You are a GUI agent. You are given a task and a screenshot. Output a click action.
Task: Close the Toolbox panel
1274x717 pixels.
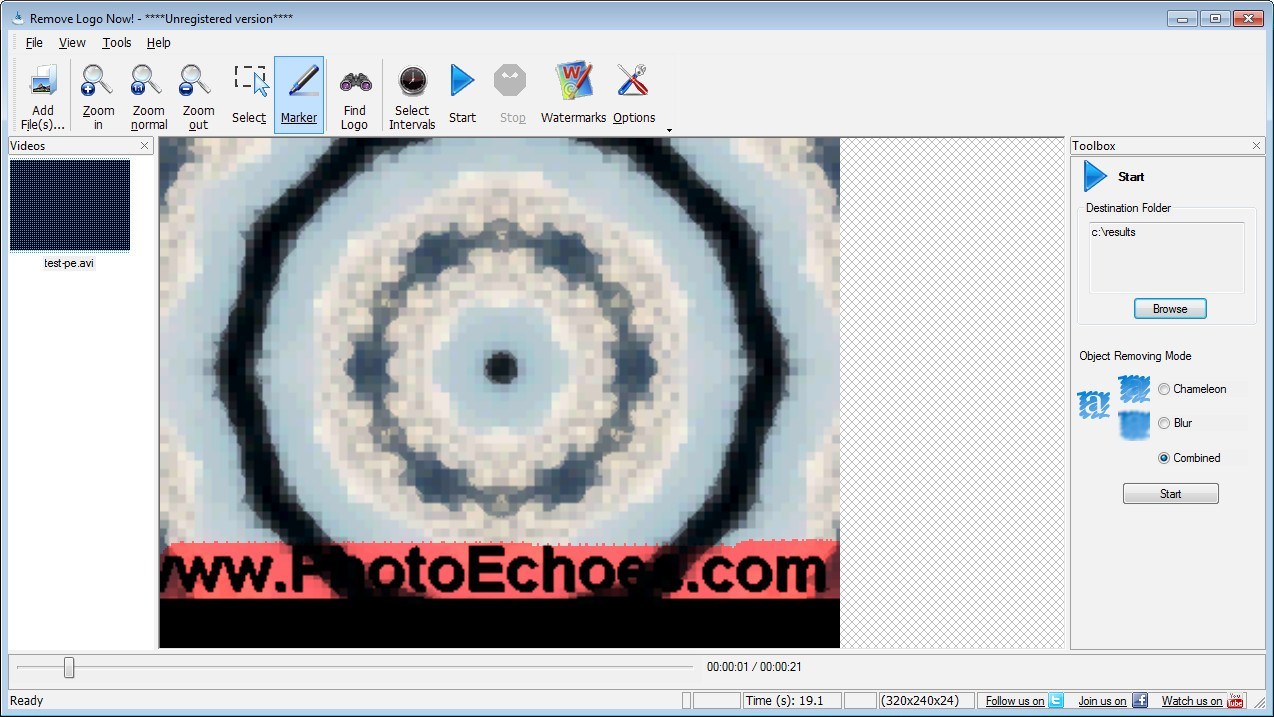pos(1257,146)
